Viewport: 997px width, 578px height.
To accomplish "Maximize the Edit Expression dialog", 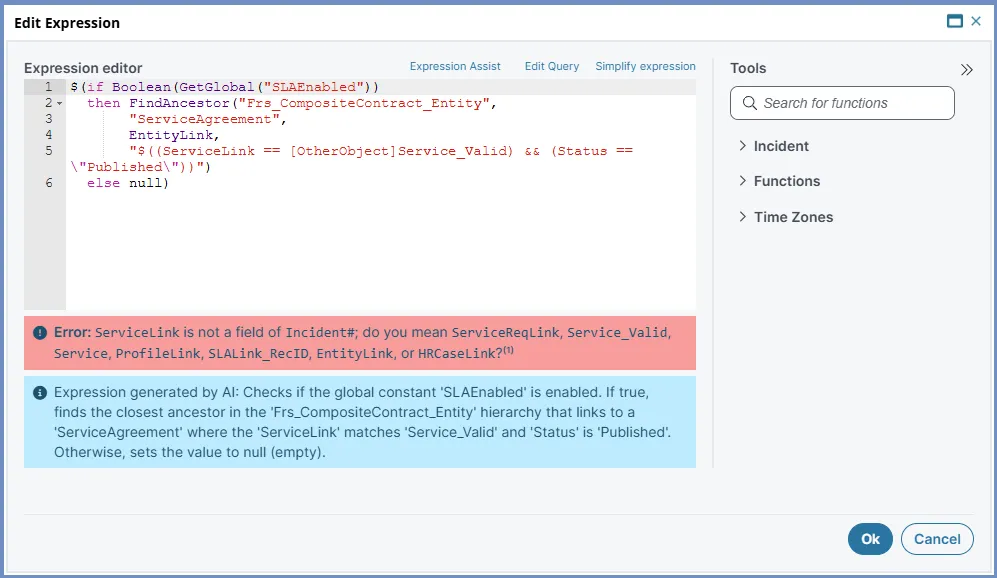I will click(954, 22).
